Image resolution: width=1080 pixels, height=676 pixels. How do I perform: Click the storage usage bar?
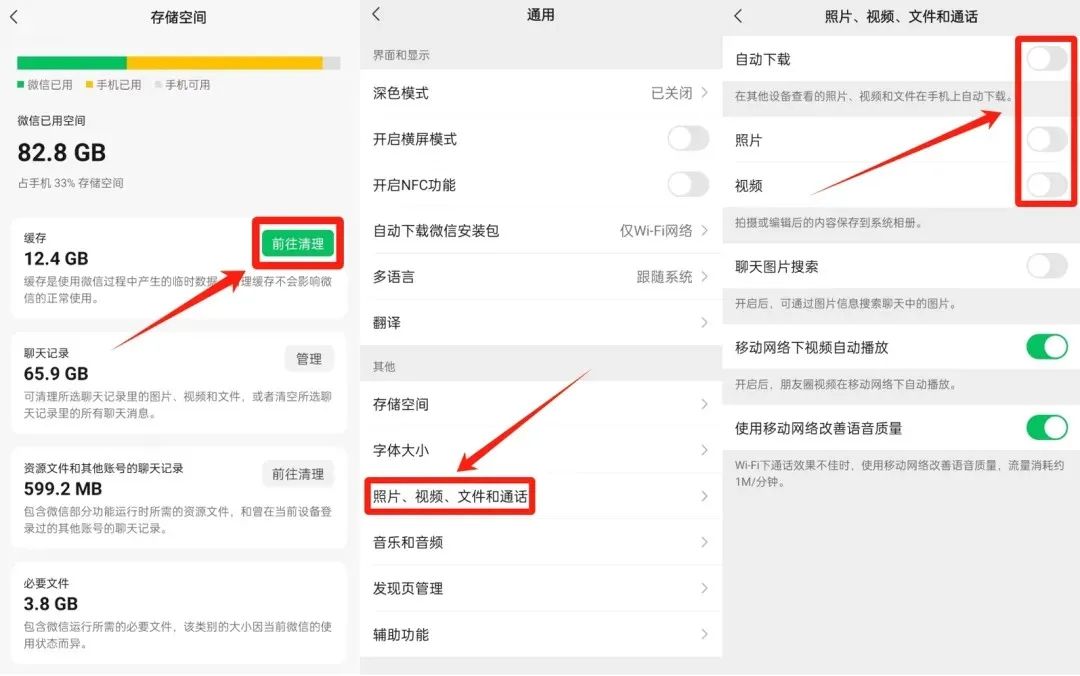tap(178, 63)
